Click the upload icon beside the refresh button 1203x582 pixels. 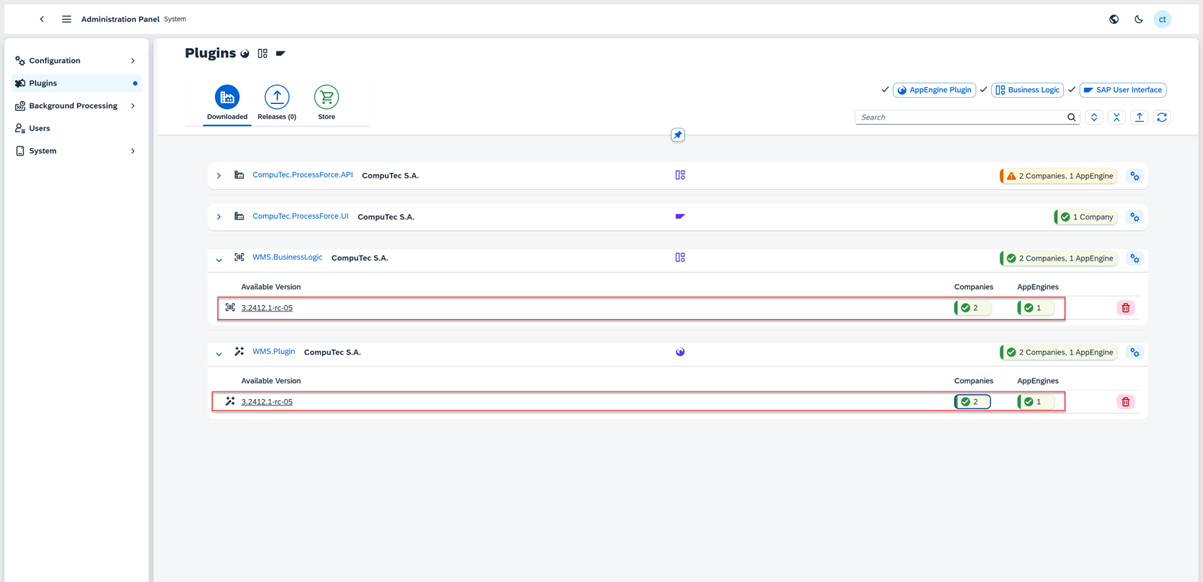[1139, 117]
